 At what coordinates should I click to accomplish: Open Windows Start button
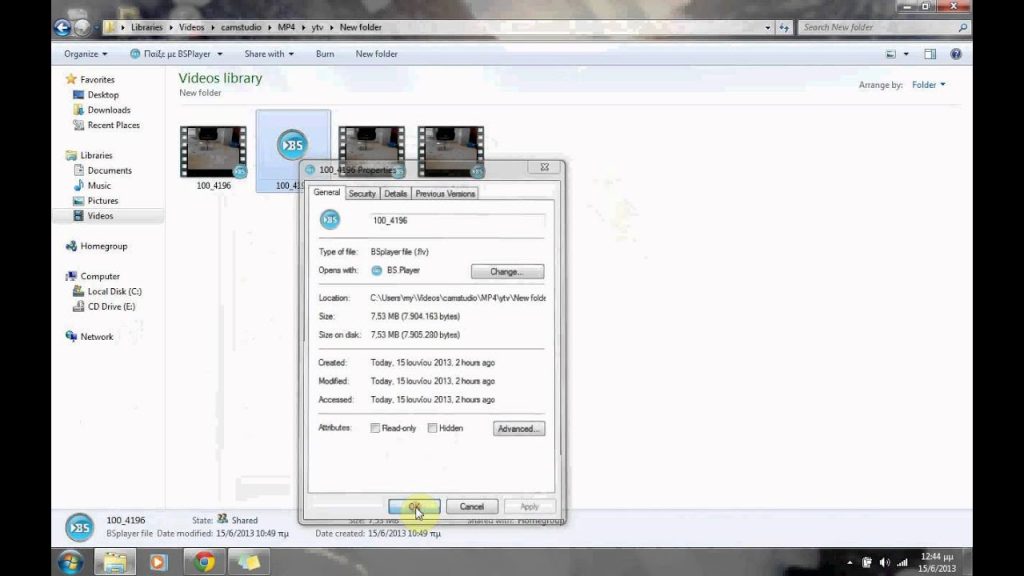[x=70, y=562]
